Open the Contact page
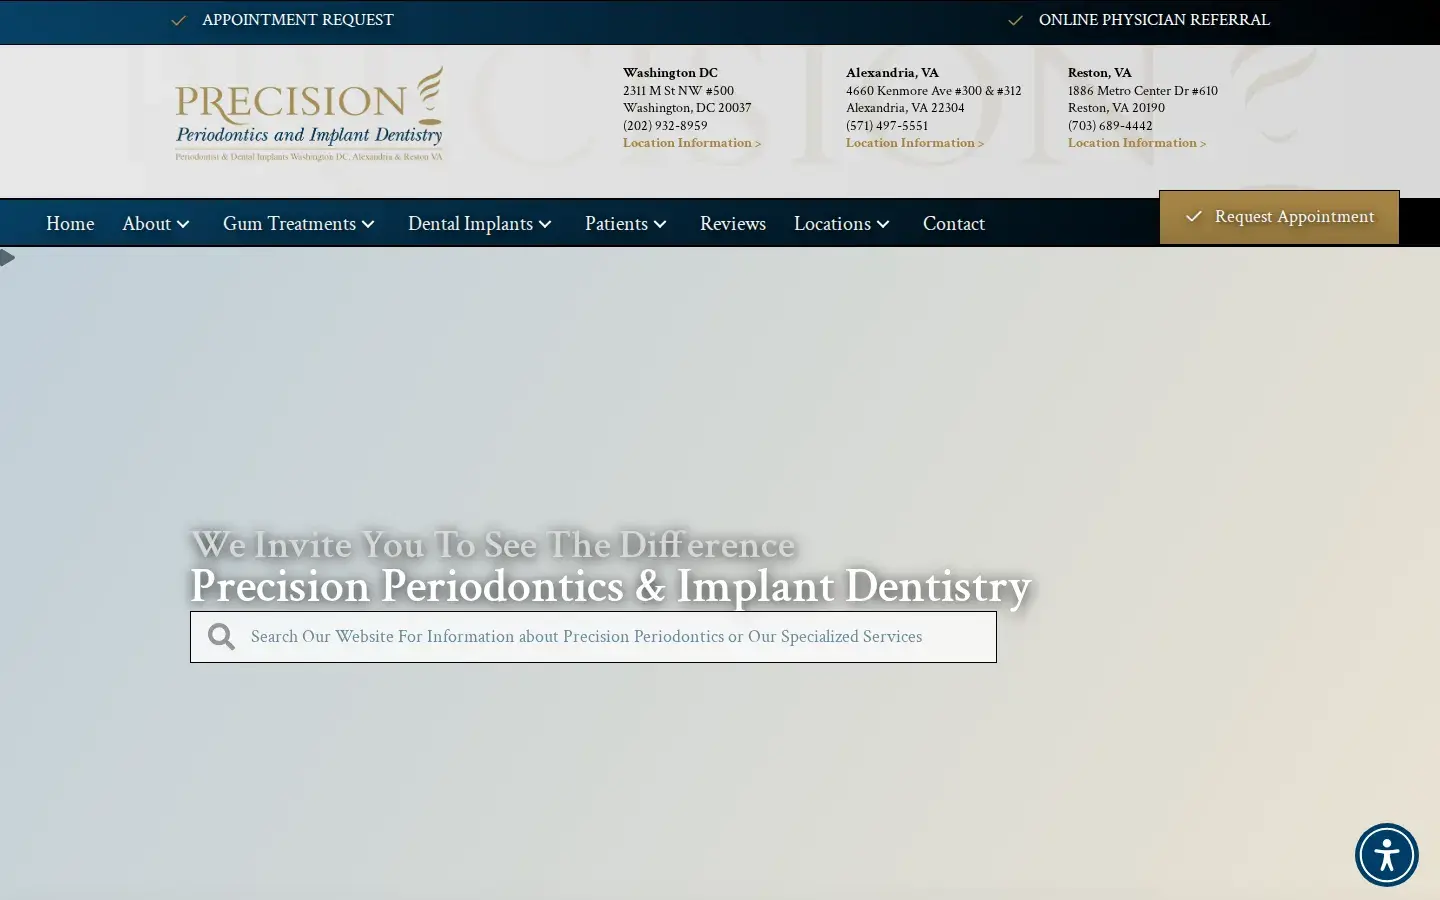The height and width of the screenshot is (900, 1440). tap(954, 223)
